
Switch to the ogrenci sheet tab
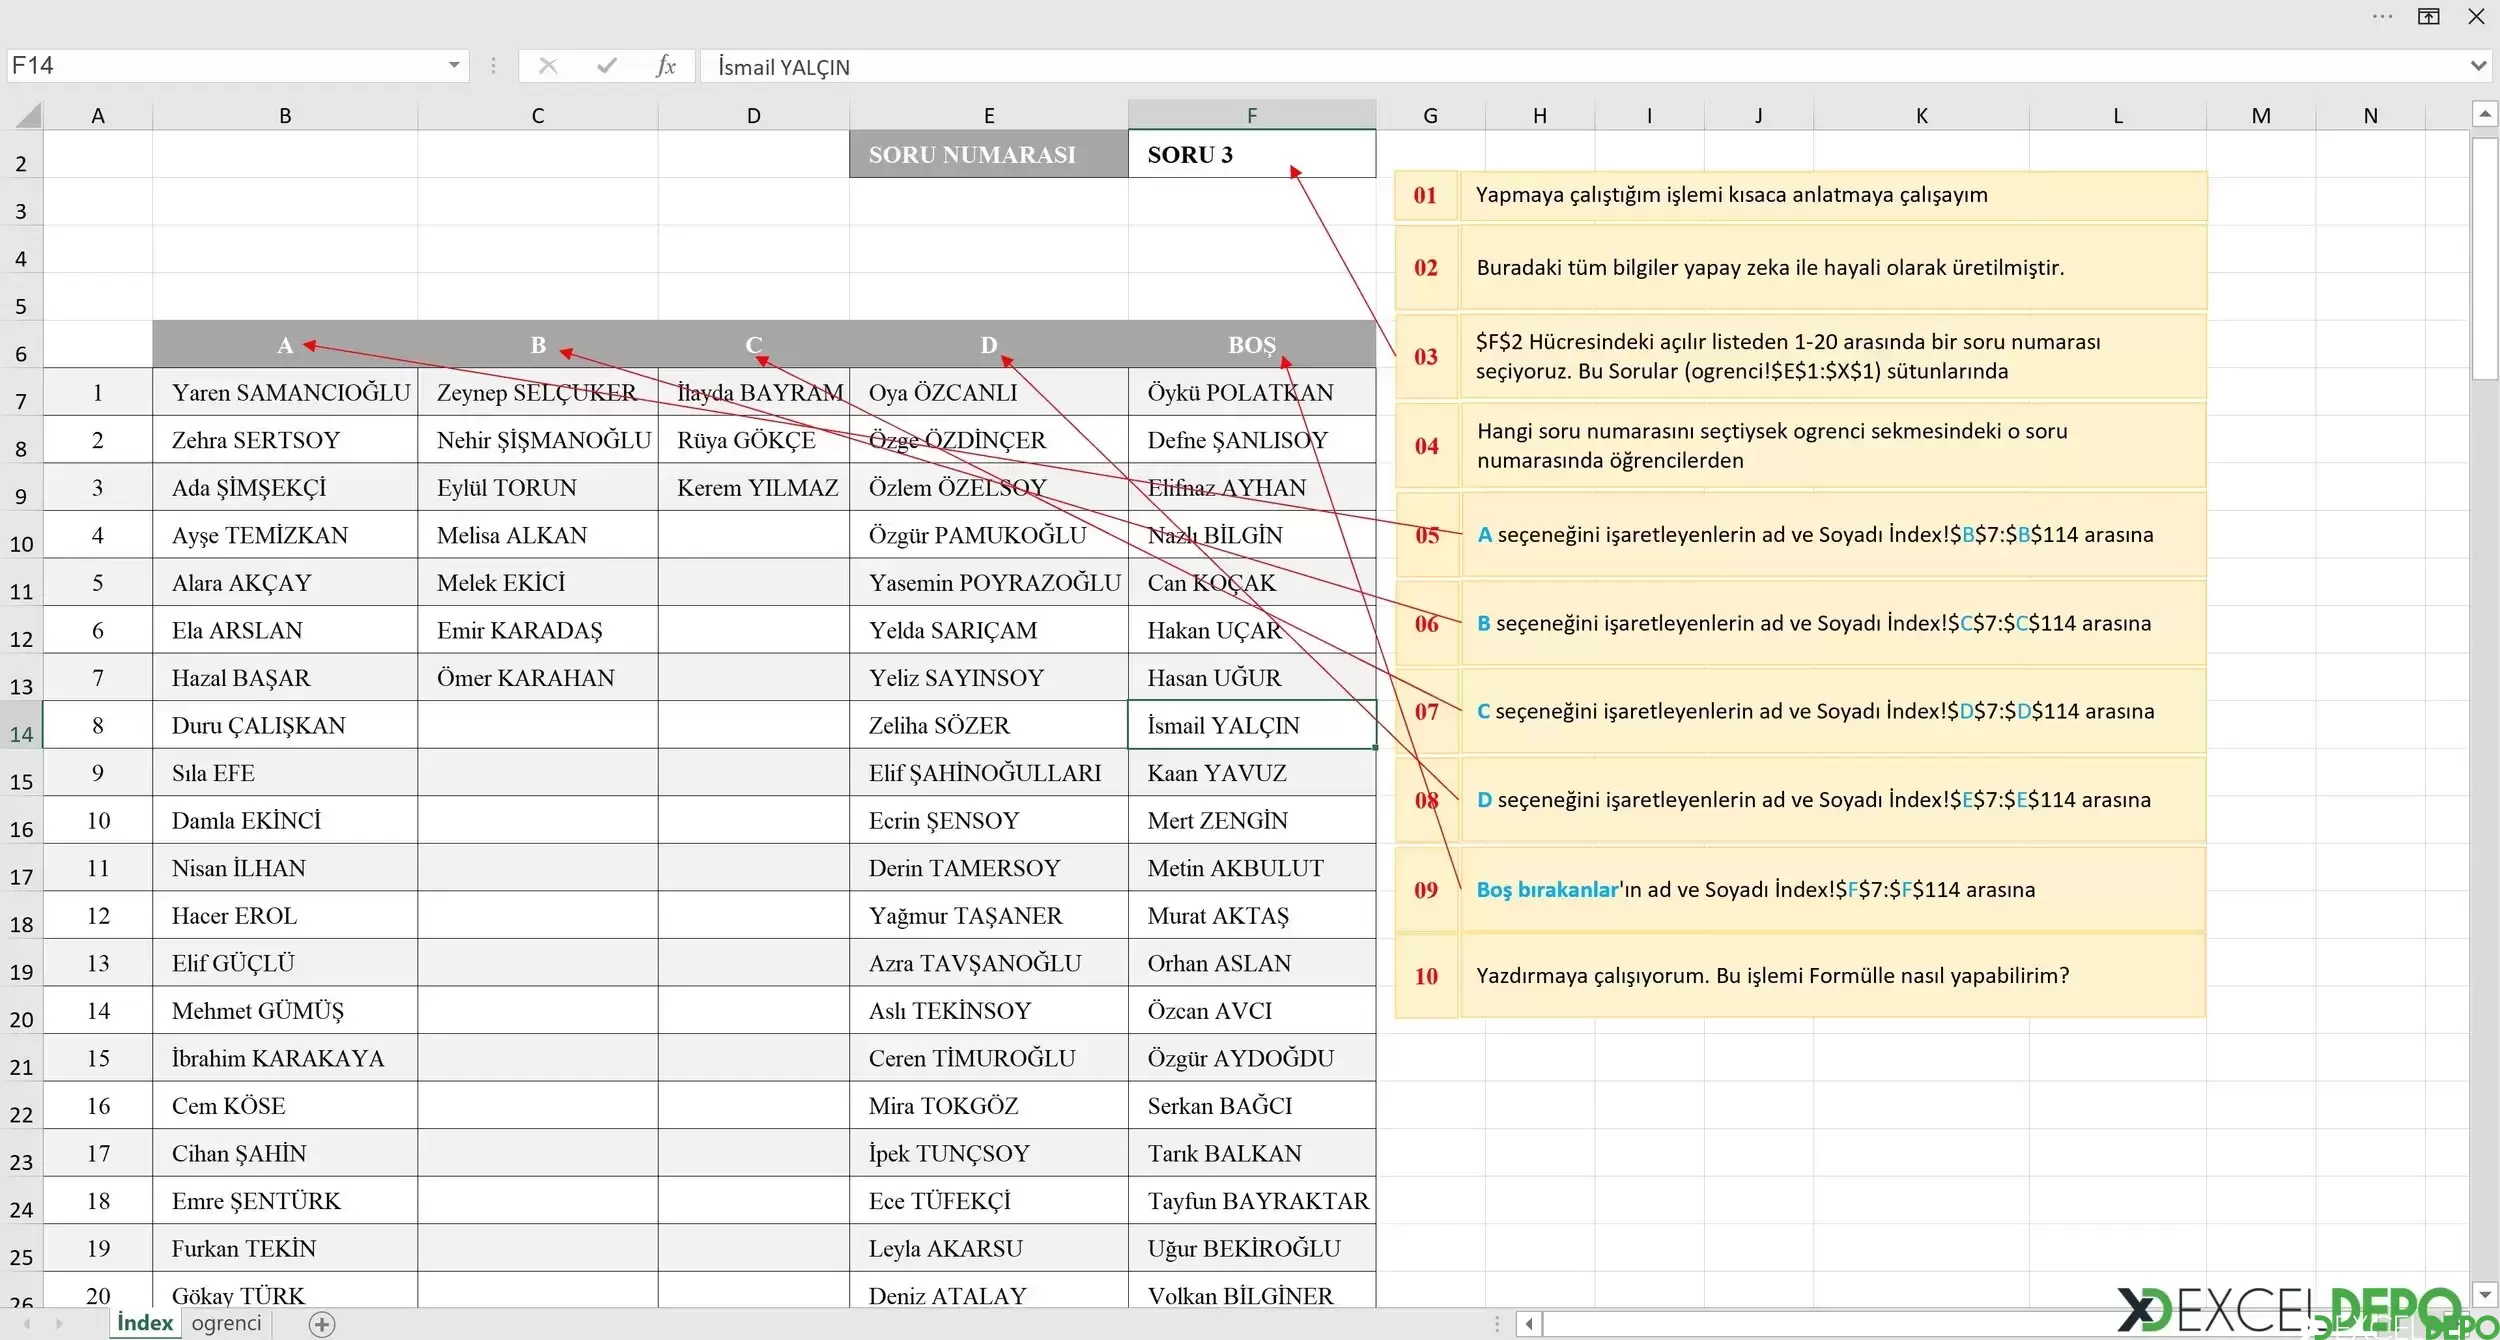226,1323
